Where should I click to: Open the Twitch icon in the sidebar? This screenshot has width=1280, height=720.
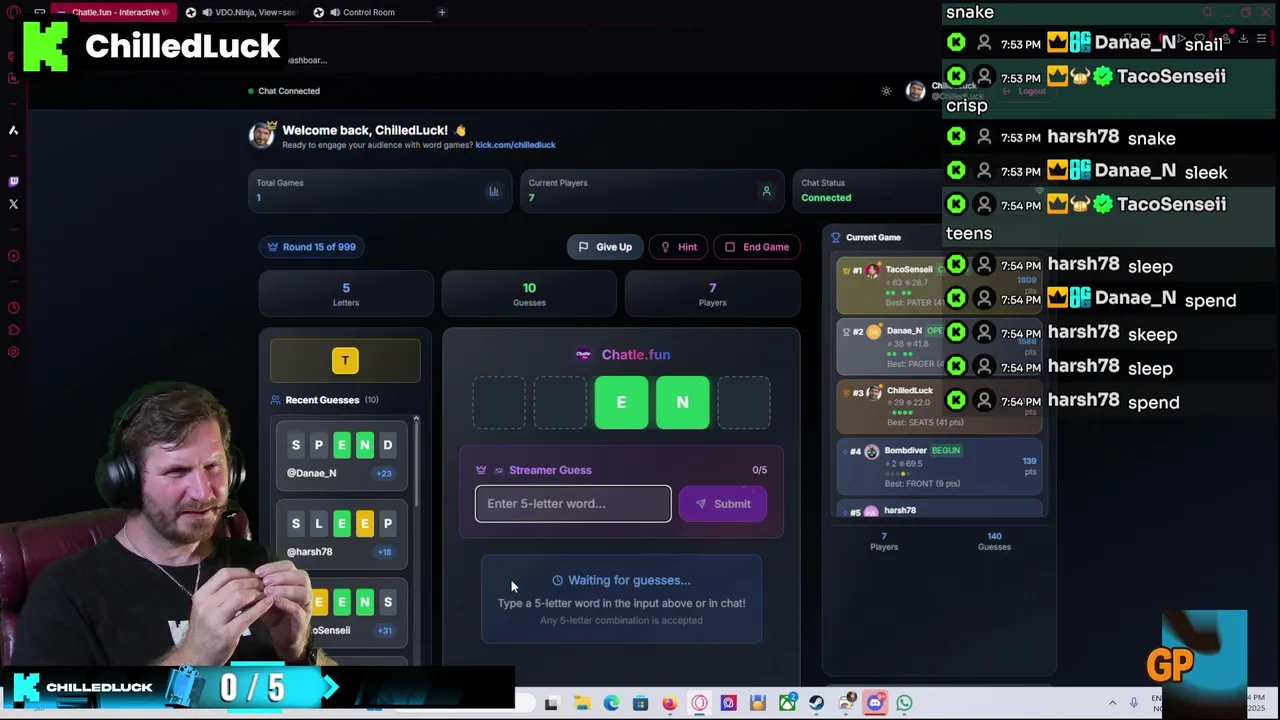coord(13,182)
